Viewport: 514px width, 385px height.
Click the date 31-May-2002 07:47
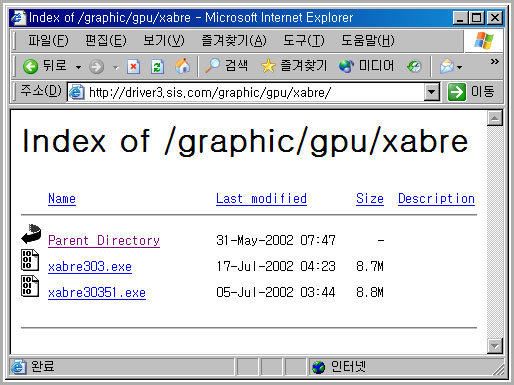point(276,240)
